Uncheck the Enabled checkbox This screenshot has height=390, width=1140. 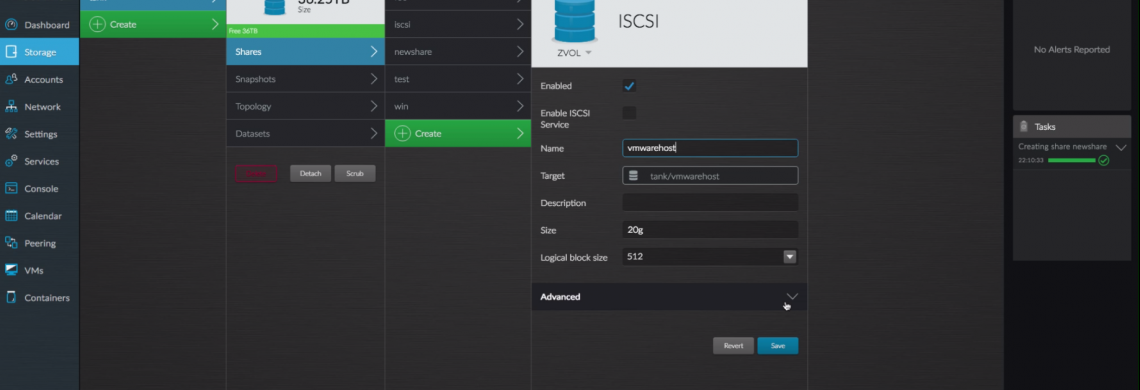pyautogui.click(x=630, y=86)
